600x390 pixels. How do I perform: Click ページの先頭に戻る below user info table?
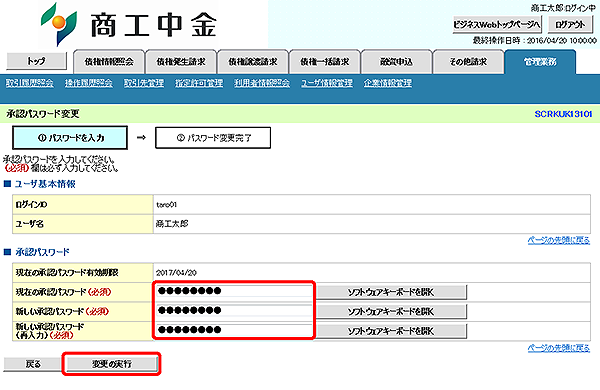(x=559, y=240)
